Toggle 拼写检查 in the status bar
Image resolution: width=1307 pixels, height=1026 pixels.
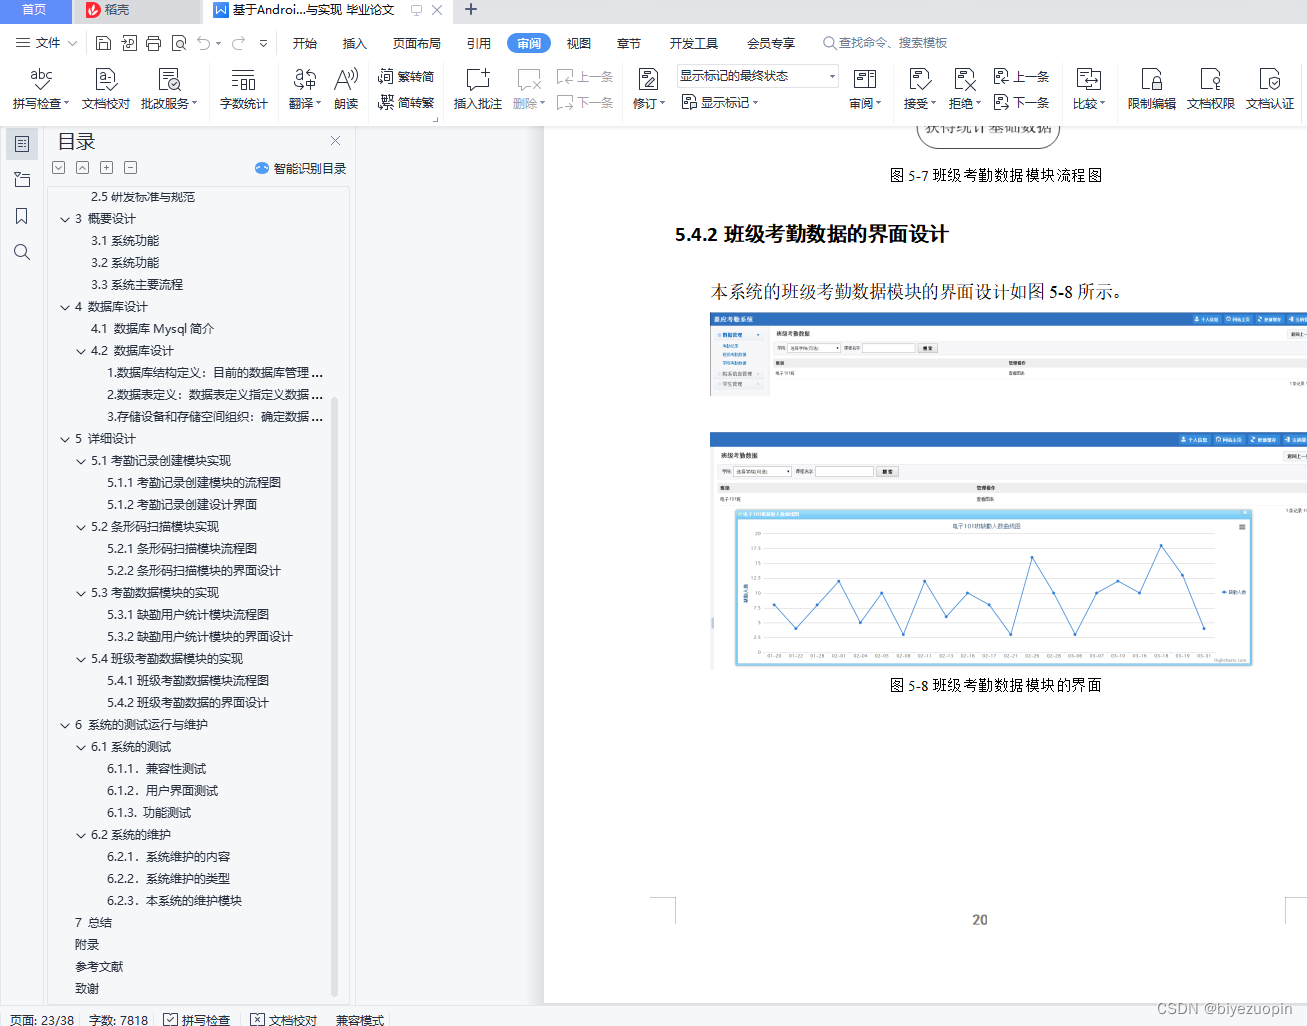(197, 1020)
